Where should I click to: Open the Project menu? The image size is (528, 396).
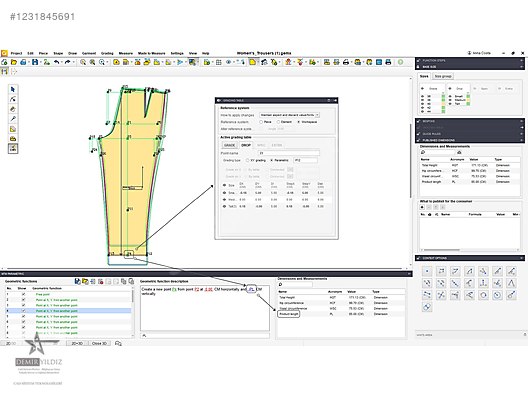16,53
